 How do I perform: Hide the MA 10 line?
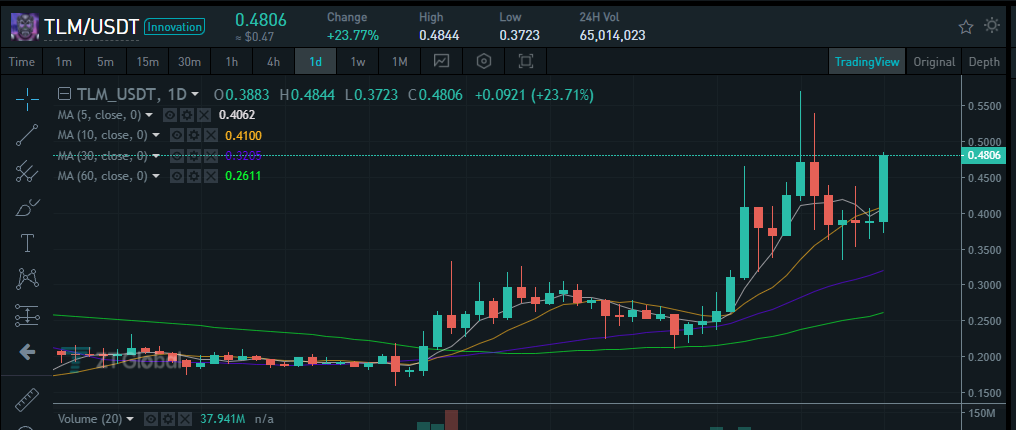pyautogui.click(x=176, y=135)
